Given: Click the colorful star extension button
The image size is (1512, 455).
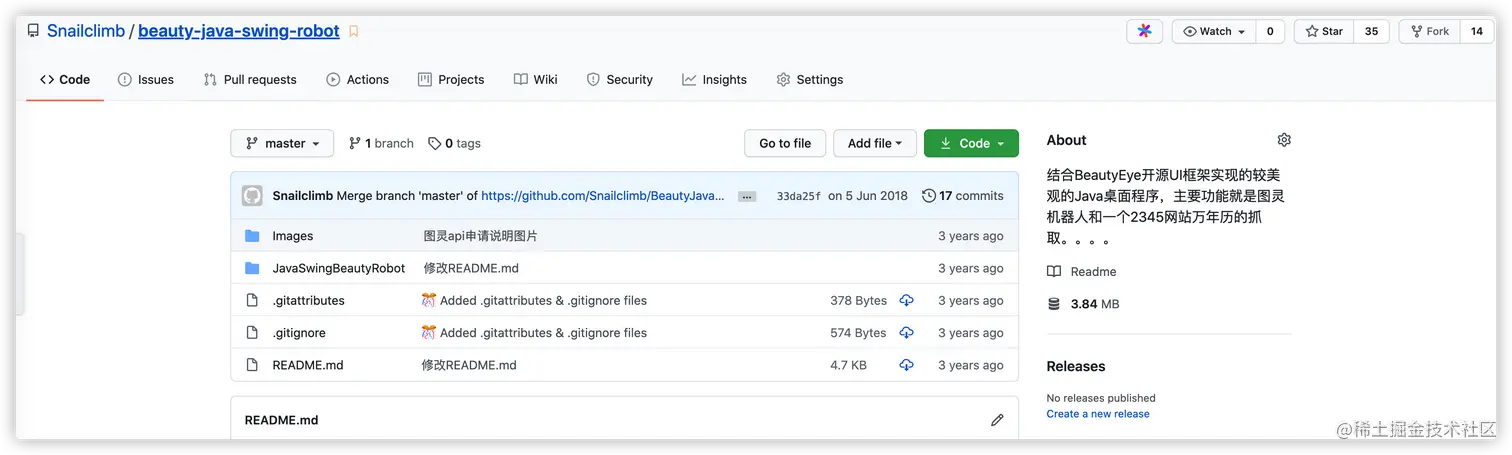Looking at the screenshot, I should pos(1145,31).
